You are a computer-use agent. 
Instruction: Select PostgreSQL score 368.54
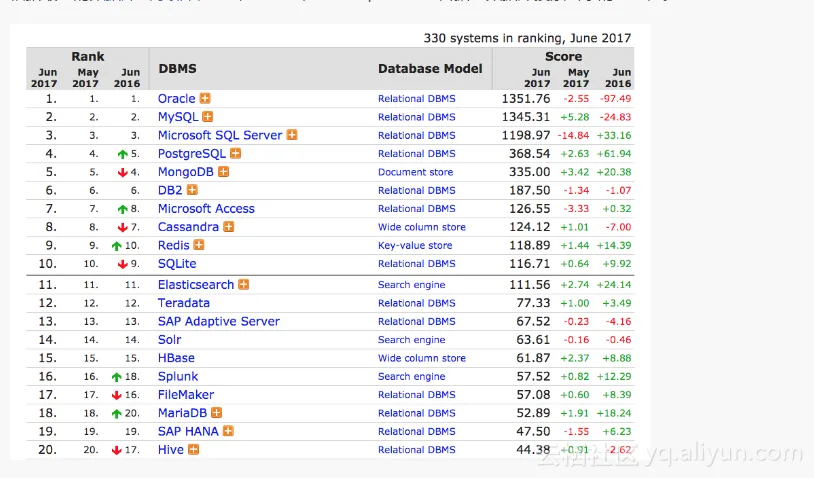pos(530,154)
